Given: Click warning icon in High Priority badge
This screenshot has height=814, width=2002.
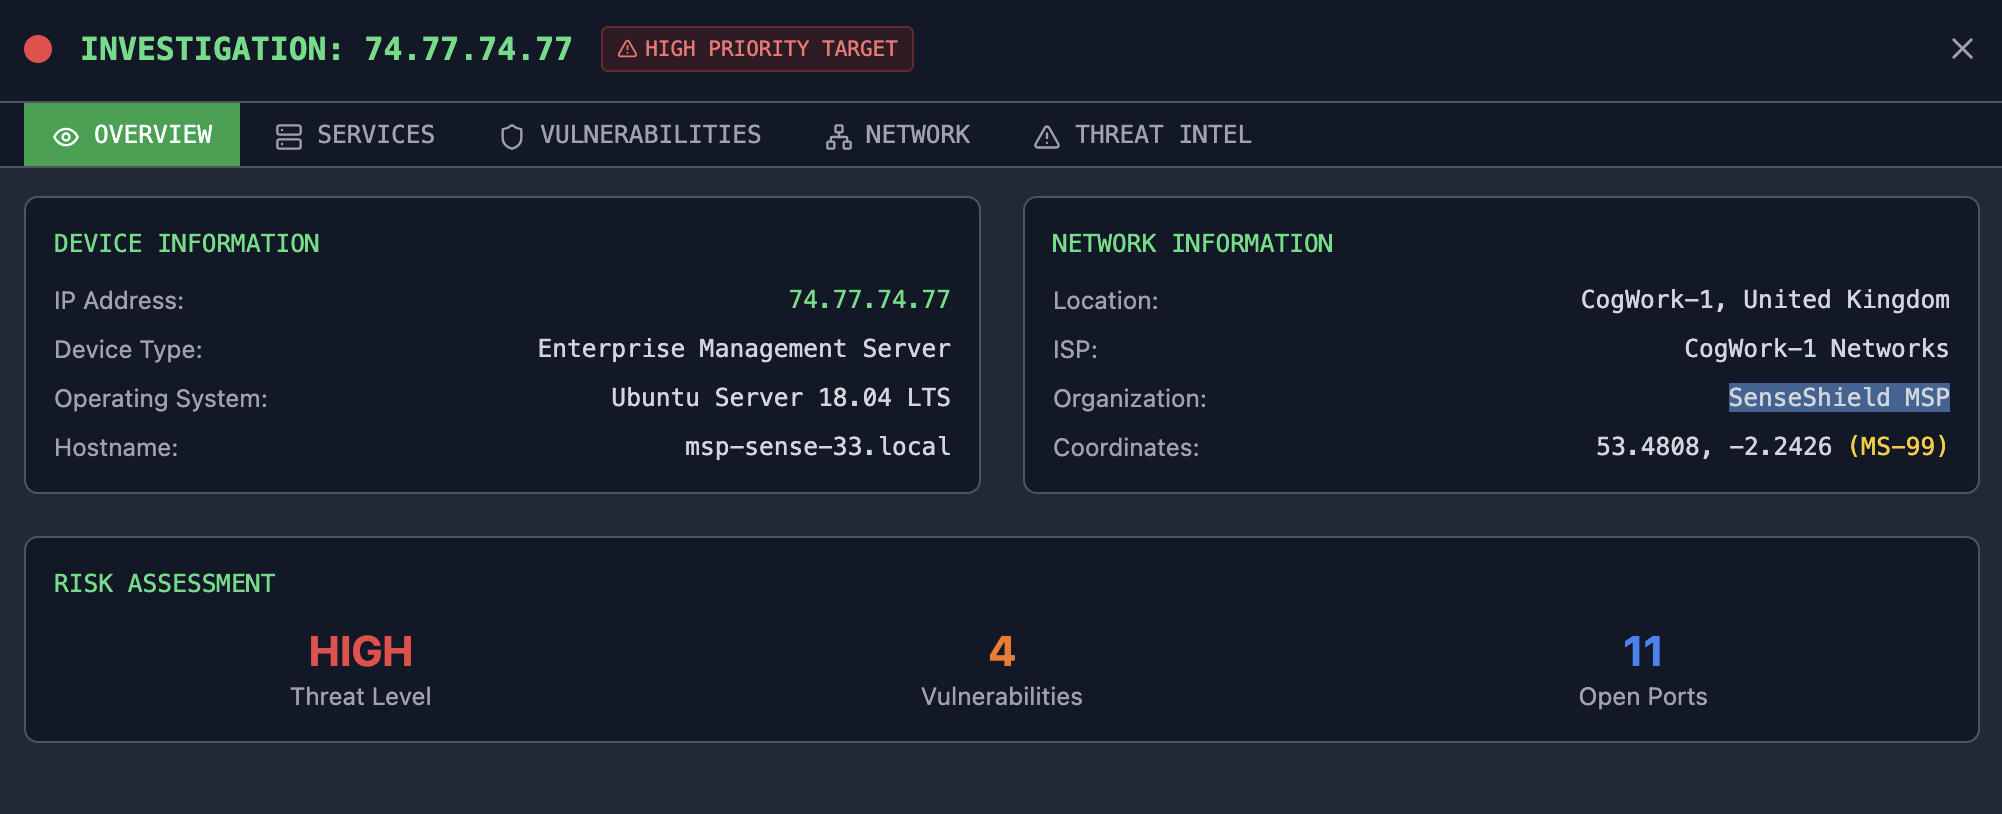Looking at the screenshot, I should (x=627, y=49).
